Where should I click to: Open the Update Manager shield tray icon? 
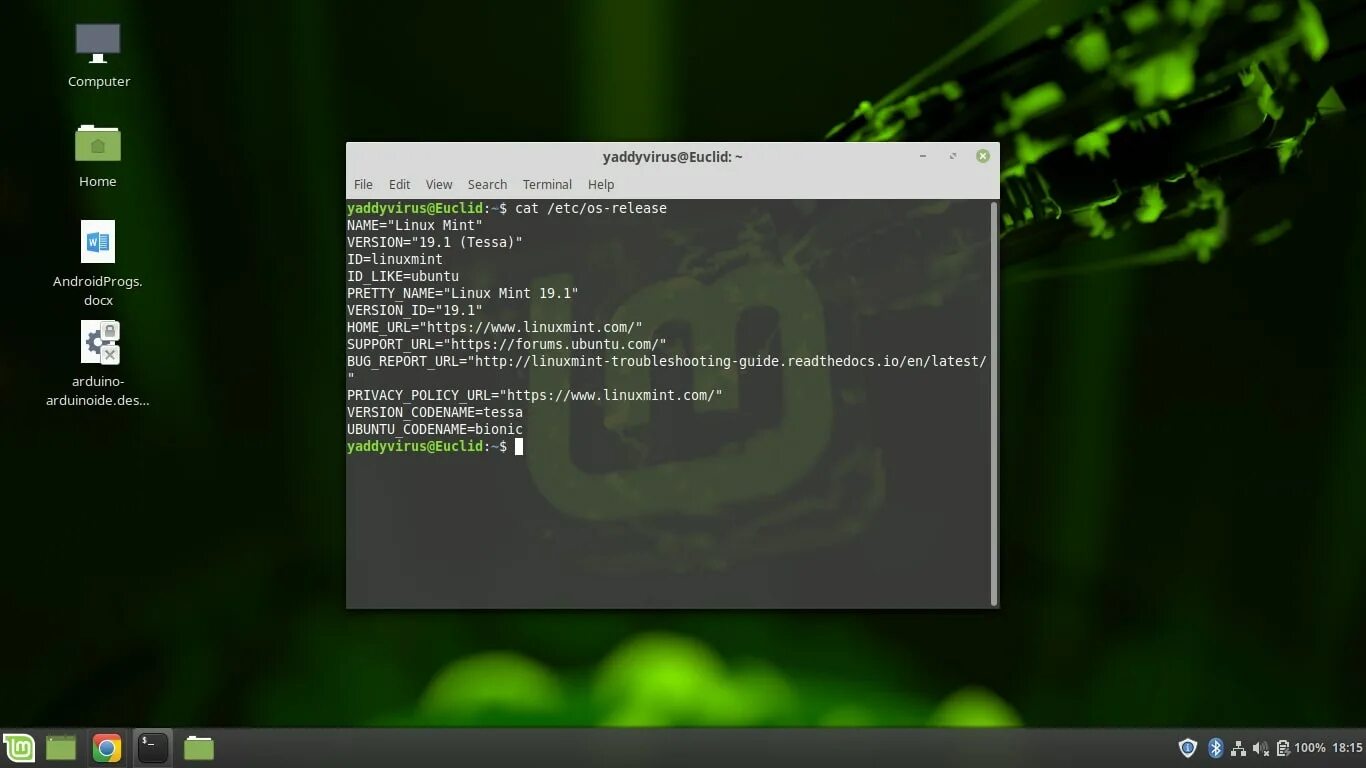pyautogui.click(x=1188, y=747)
